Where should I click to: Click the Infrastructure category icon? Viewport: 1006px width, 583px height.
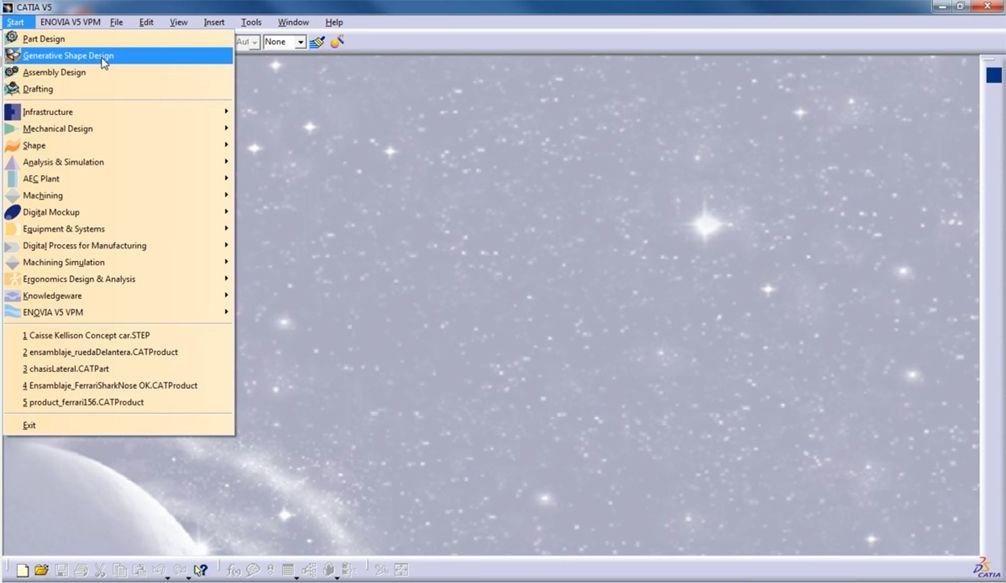12,112
